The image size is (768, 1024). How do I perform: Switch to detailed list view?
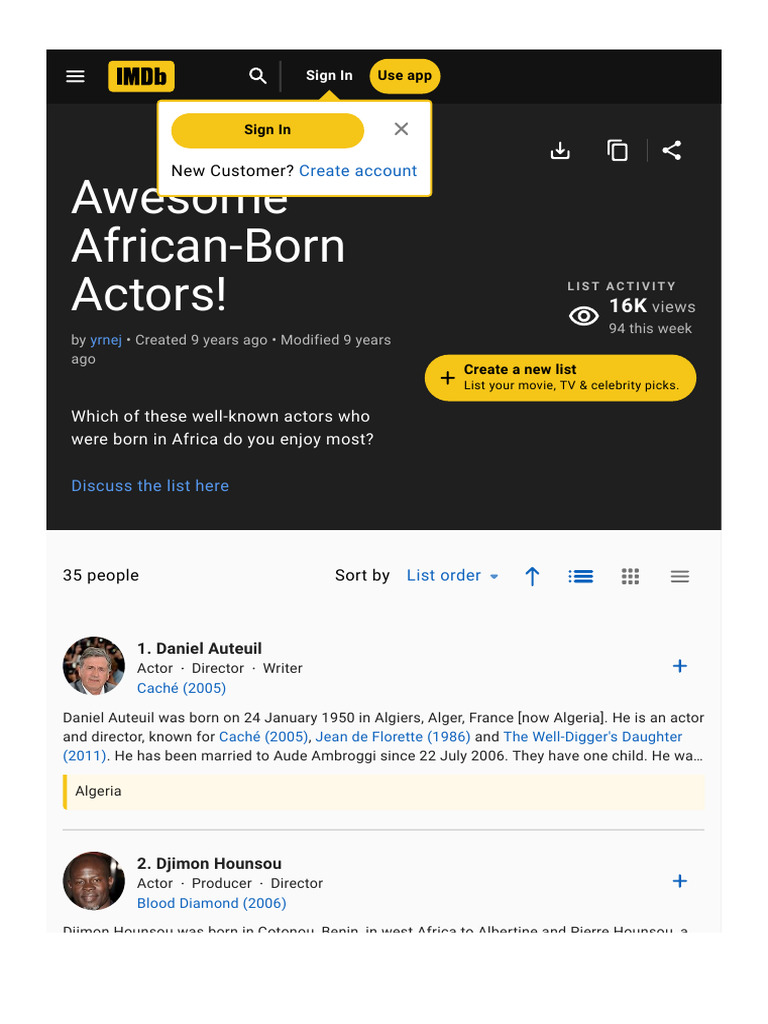(x=581, y=576)
